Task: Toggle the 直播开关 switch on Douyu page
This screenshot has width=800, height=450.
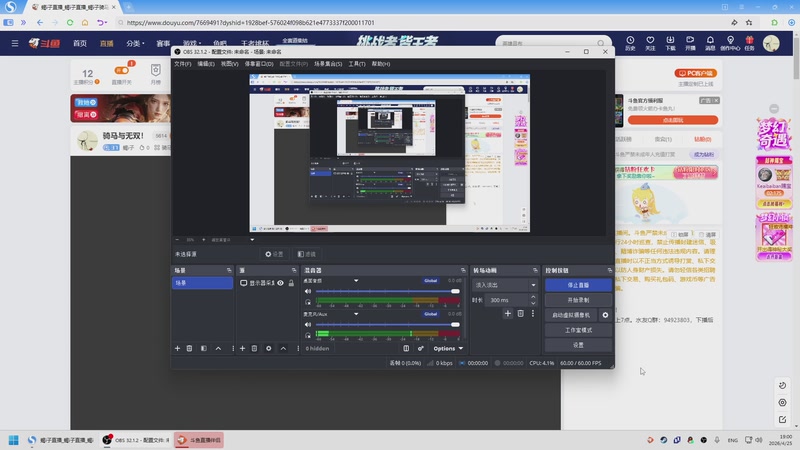Action: 121,71
